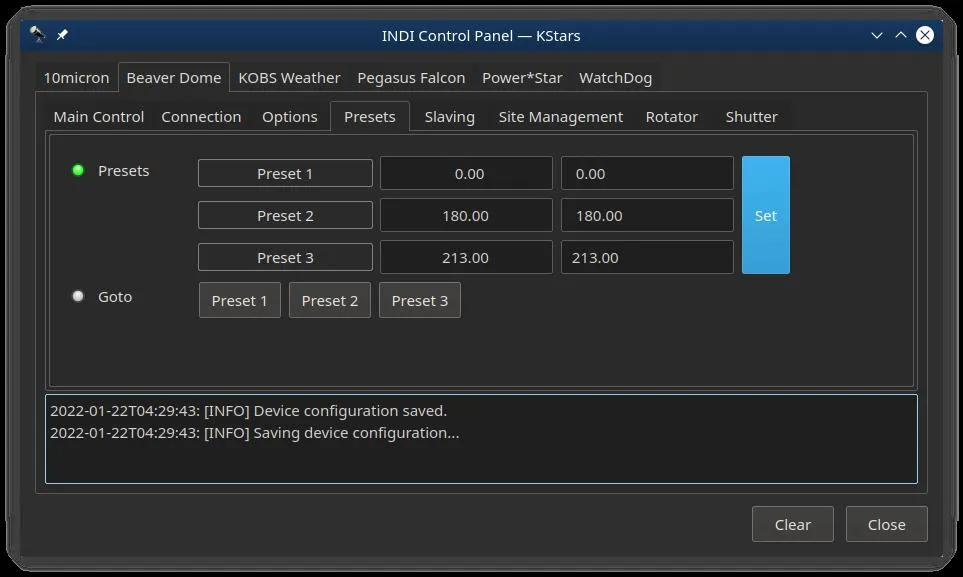The height and width of the screenshot is (577, 963).
Task: Click the Preset 3 name box in Presets row
Action: coord(285,257)
